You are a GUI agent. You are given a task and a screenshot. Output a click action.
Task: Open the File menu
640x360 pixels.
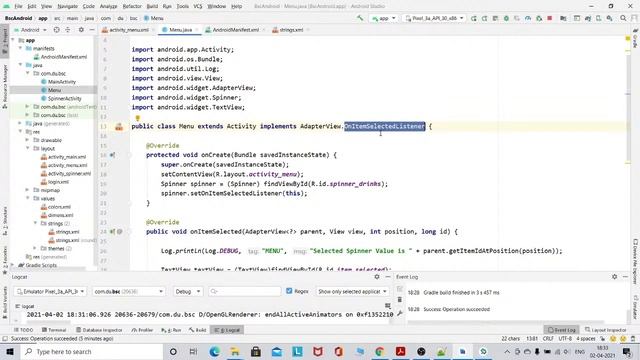[18, 6]
